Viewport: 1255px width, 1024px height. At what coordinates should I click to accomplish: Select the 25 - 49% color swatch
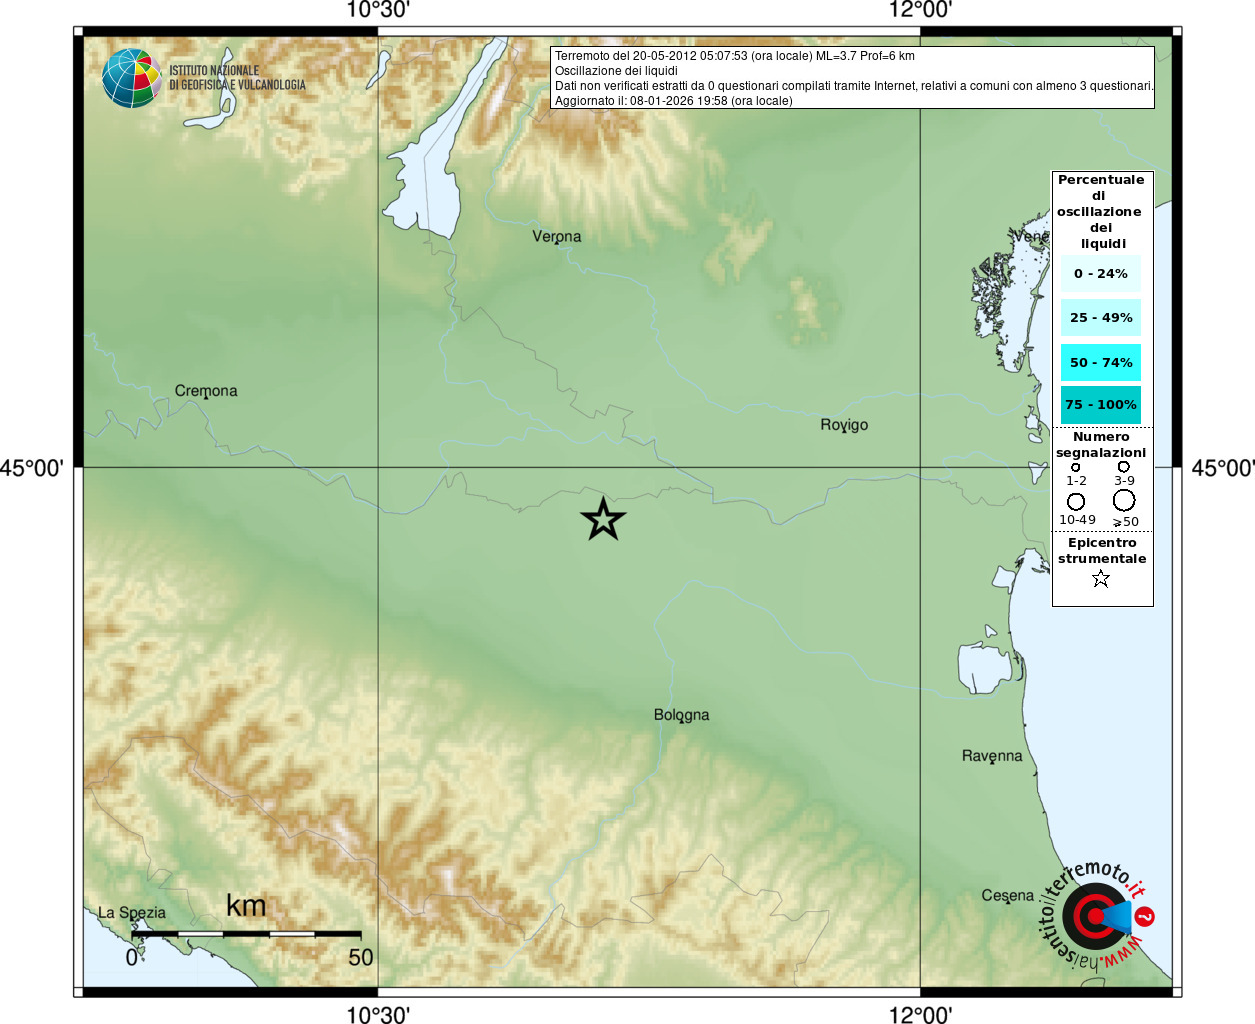coord(1101,317)
